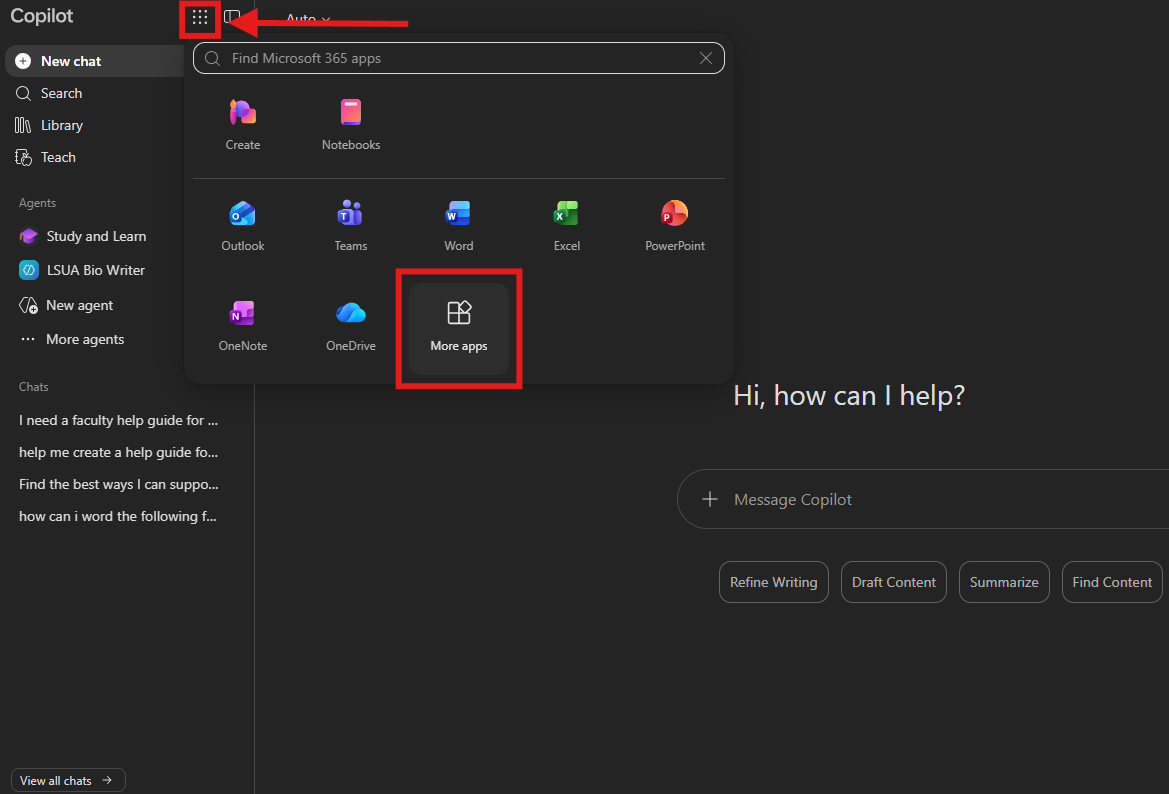Click the Study and Learn graduation cap icon

tap(28, 236)
